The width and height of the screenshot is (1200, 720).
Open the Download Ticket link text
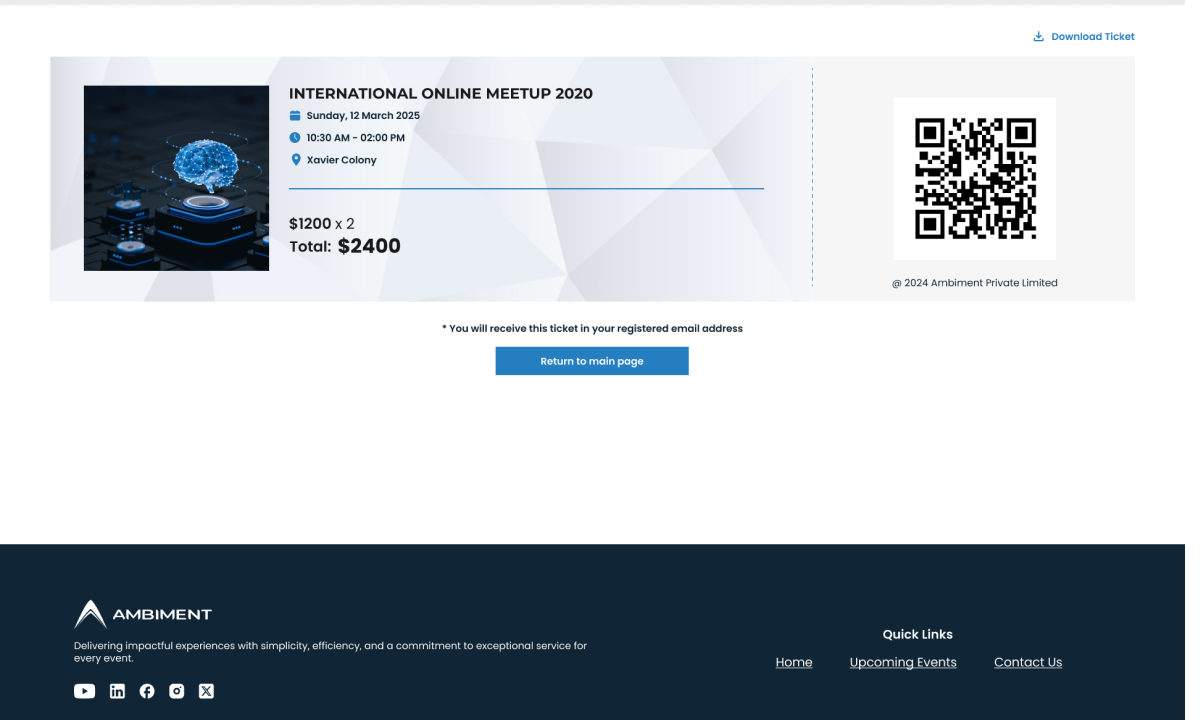1092,37
